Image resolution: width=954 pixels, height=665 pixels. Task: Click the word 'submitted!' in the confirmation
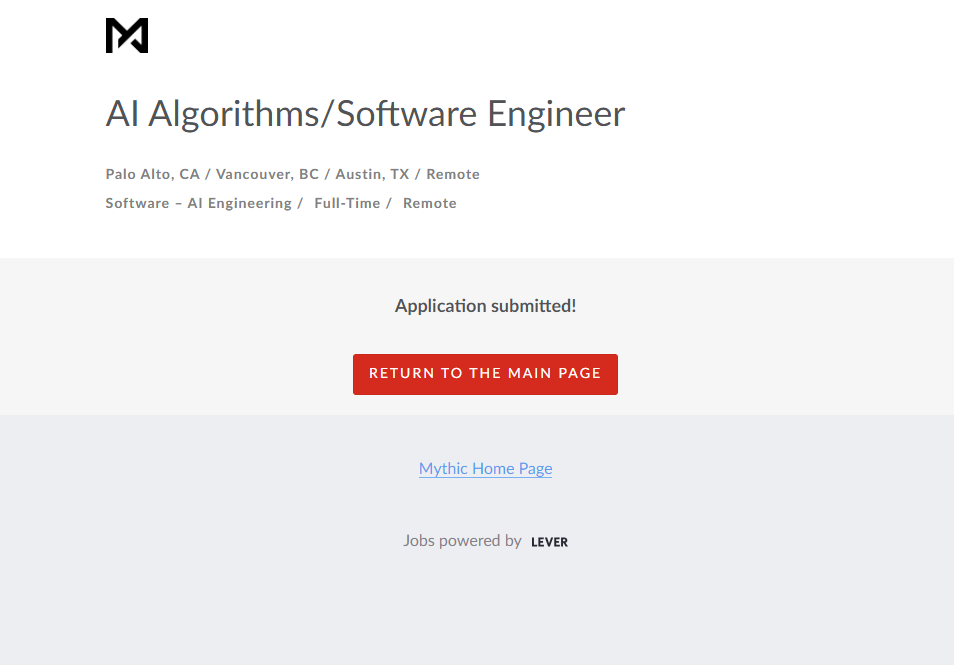[534, 306]
